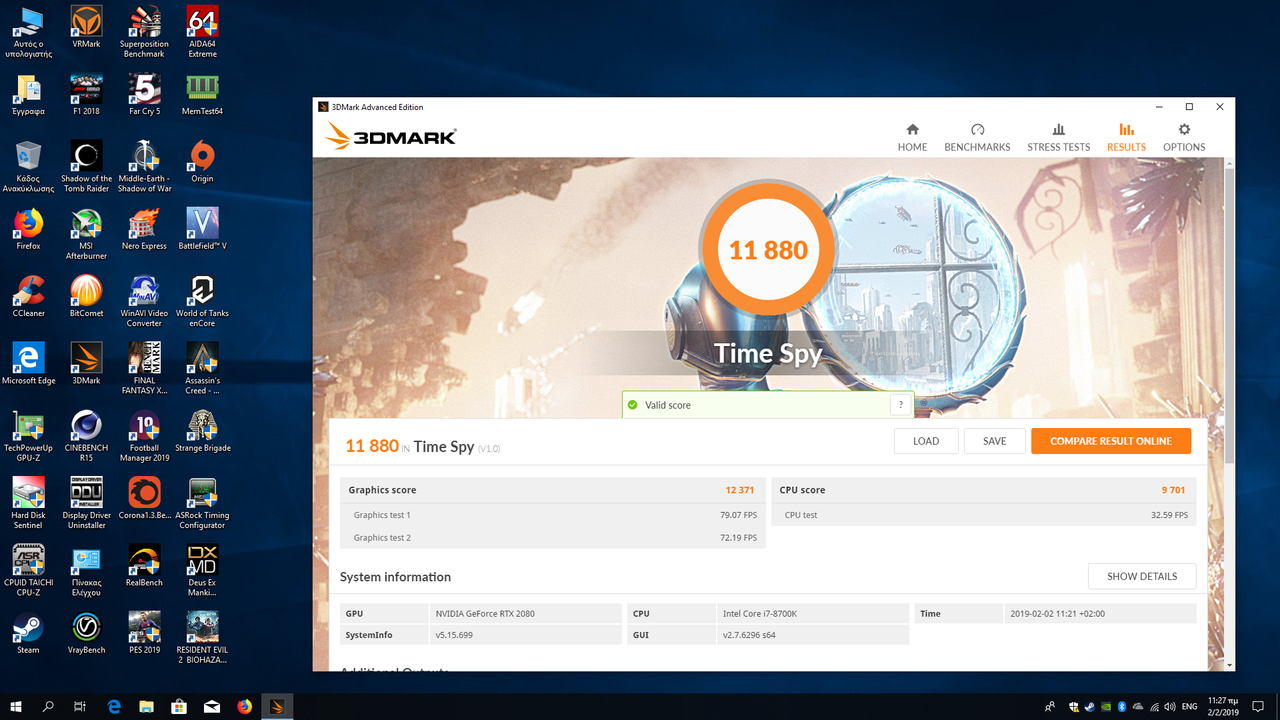The image size is (1280, 720).
Task: Open VrayBench desktop icon
Action: point(86,633)
